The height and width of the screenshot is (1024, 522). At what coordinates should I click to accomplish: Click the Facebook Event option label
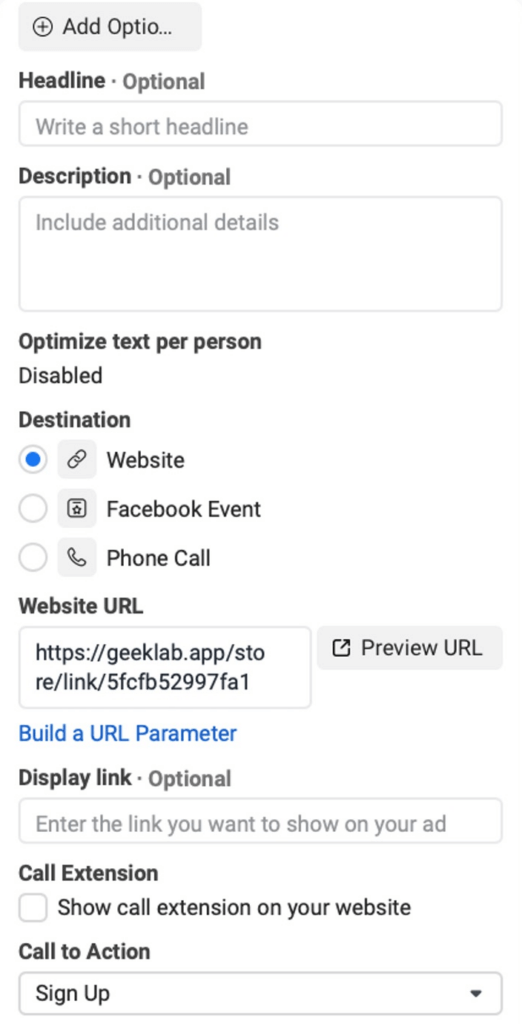click(x=184, y=509)
